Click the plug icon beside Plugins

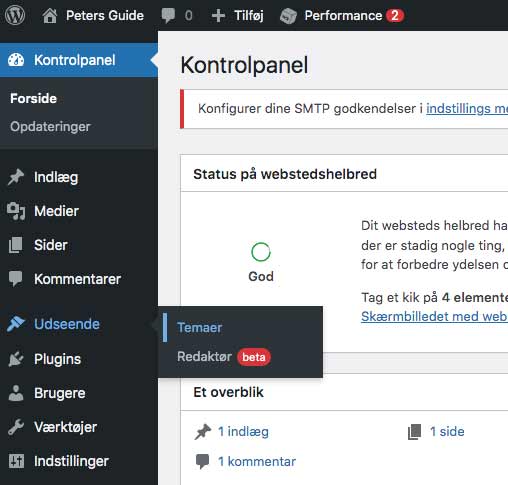point(16,359)
